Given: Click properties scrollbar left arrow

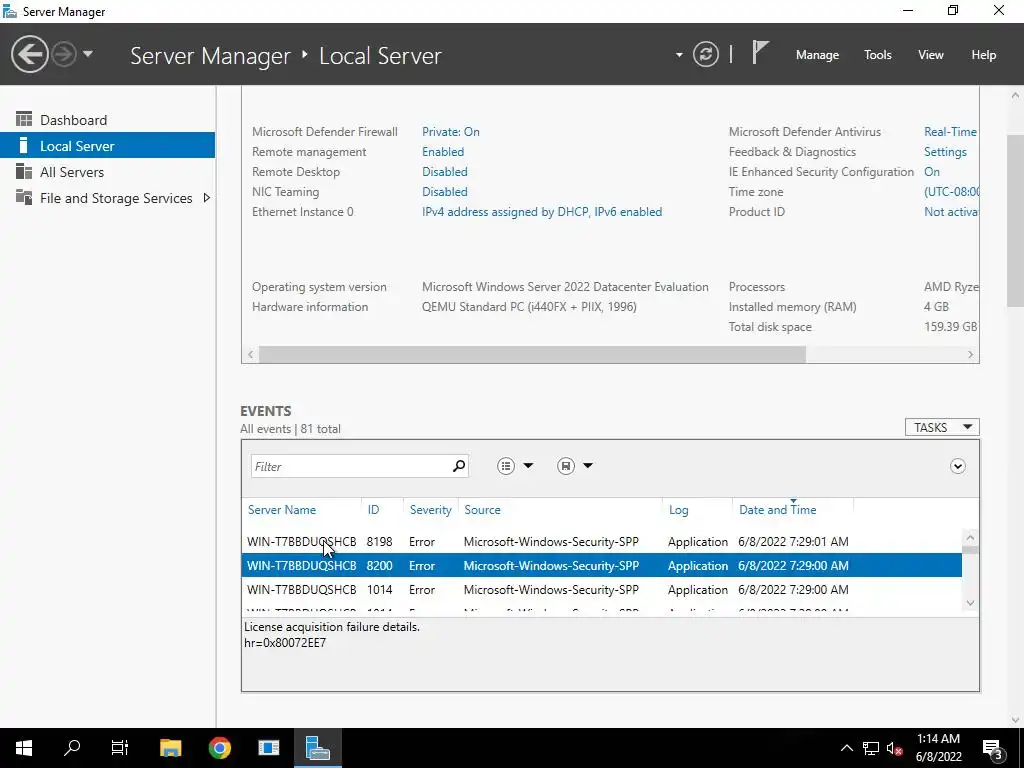Looking at the screenshot, I should click(250, 354).
